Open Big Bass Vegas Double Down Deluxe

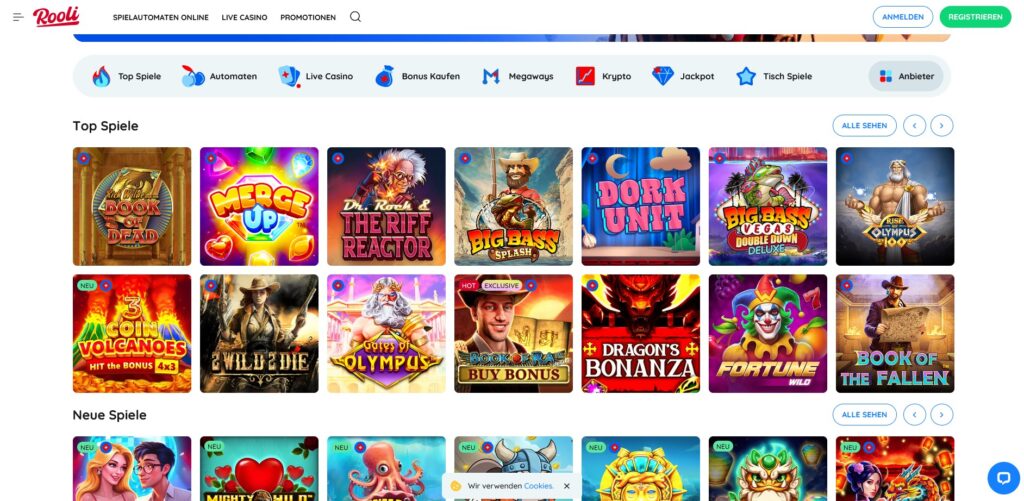pos(768,206)
